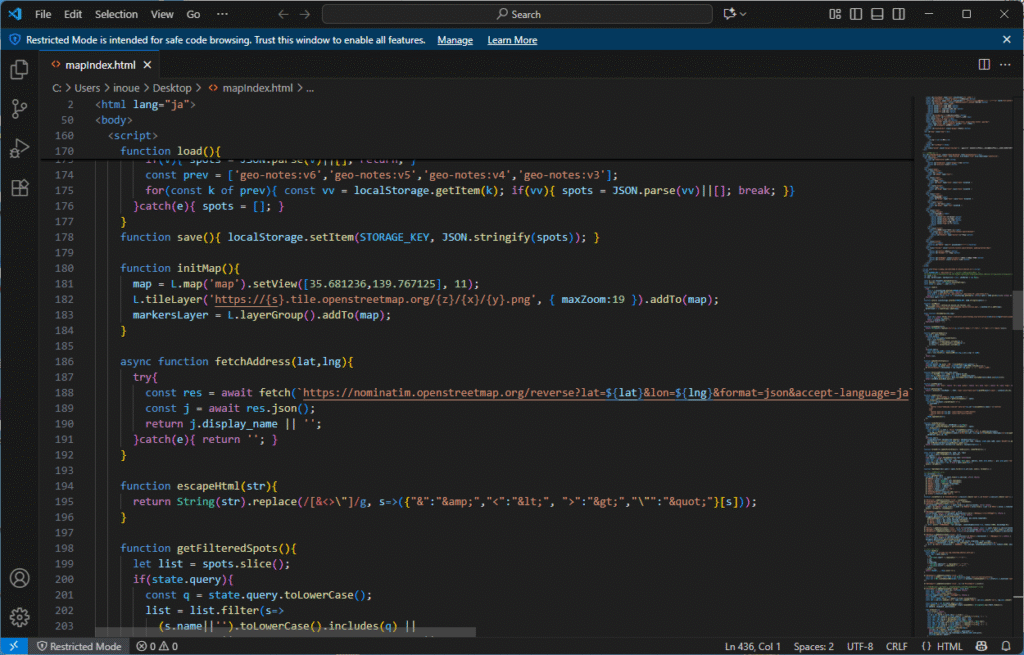The image size is (1024, 655).
Task: Click the vertical scrollbar thumb in editor
Action: click(x=1018, y=308)
